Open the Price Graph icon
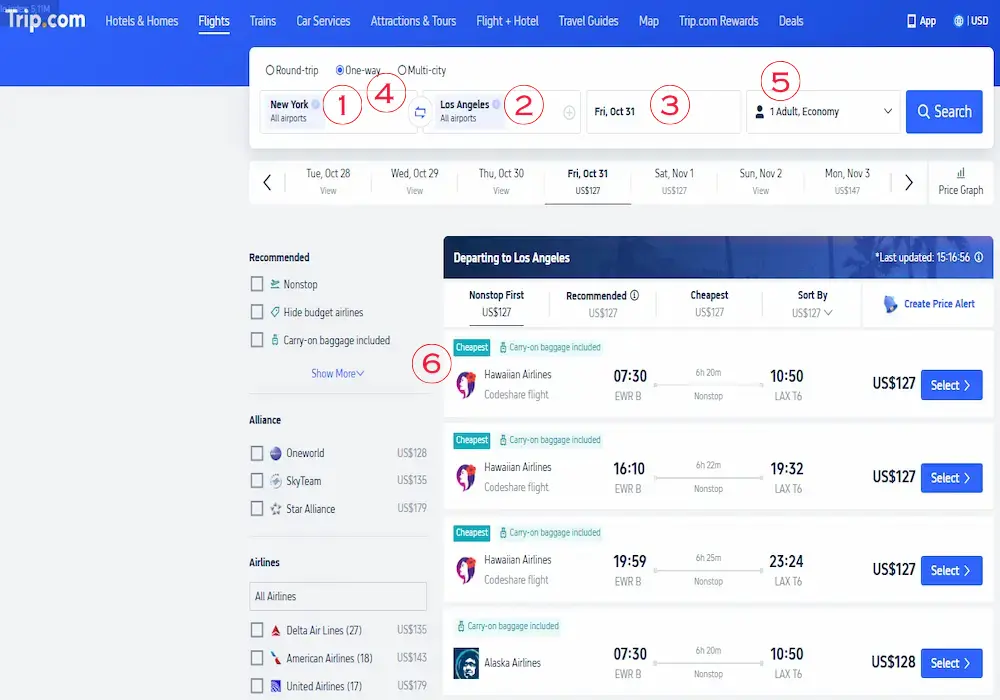 pyautogui.click(x=960, y=174)
